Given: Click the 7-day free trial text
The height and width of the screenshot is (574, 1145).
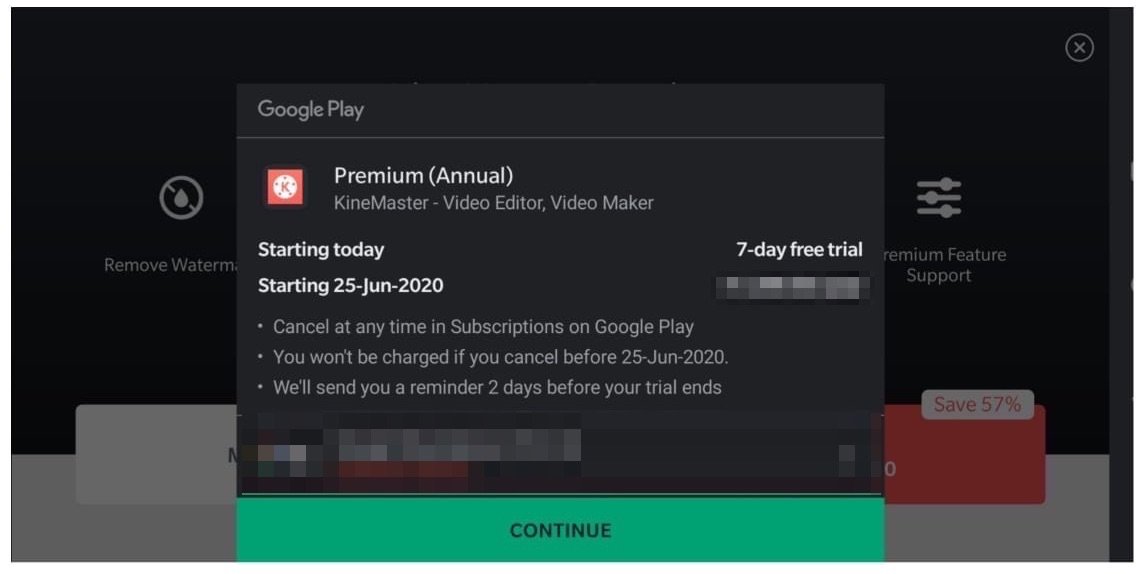Looking at the screenshot, I should pos(800,250).
